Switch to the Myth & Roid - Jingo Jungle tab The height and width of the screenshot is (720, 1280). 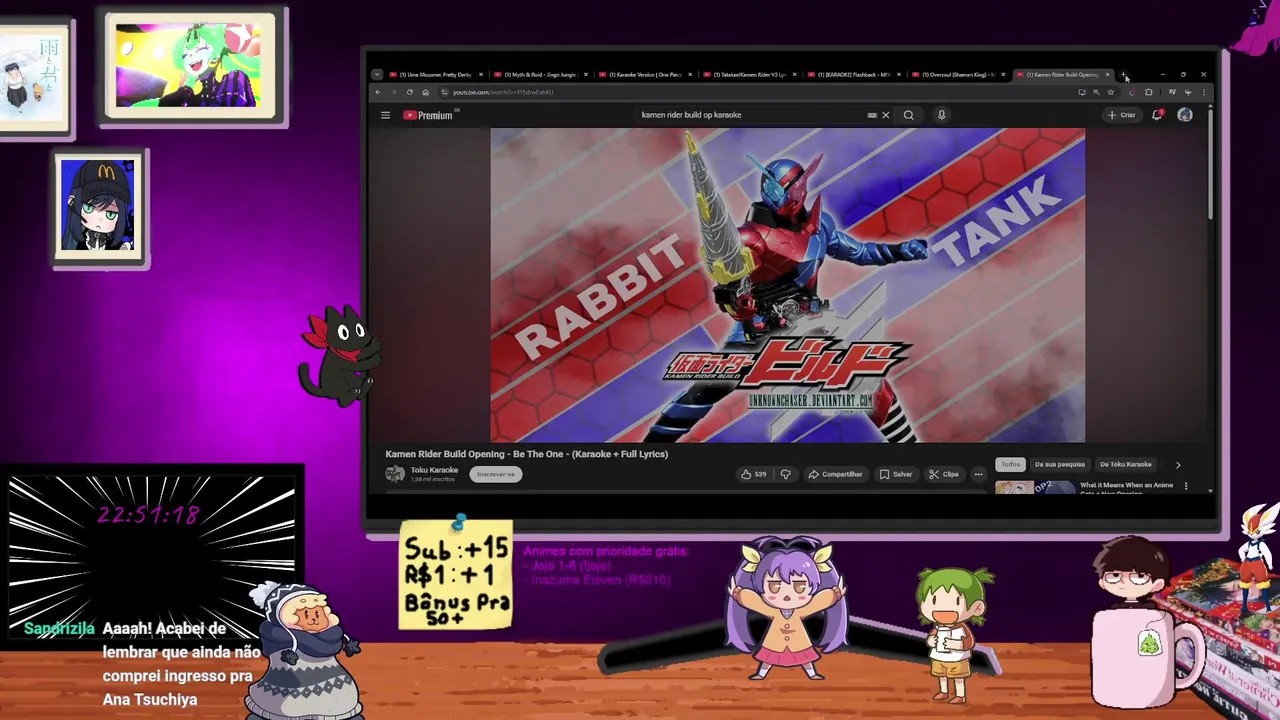point(541,75)
